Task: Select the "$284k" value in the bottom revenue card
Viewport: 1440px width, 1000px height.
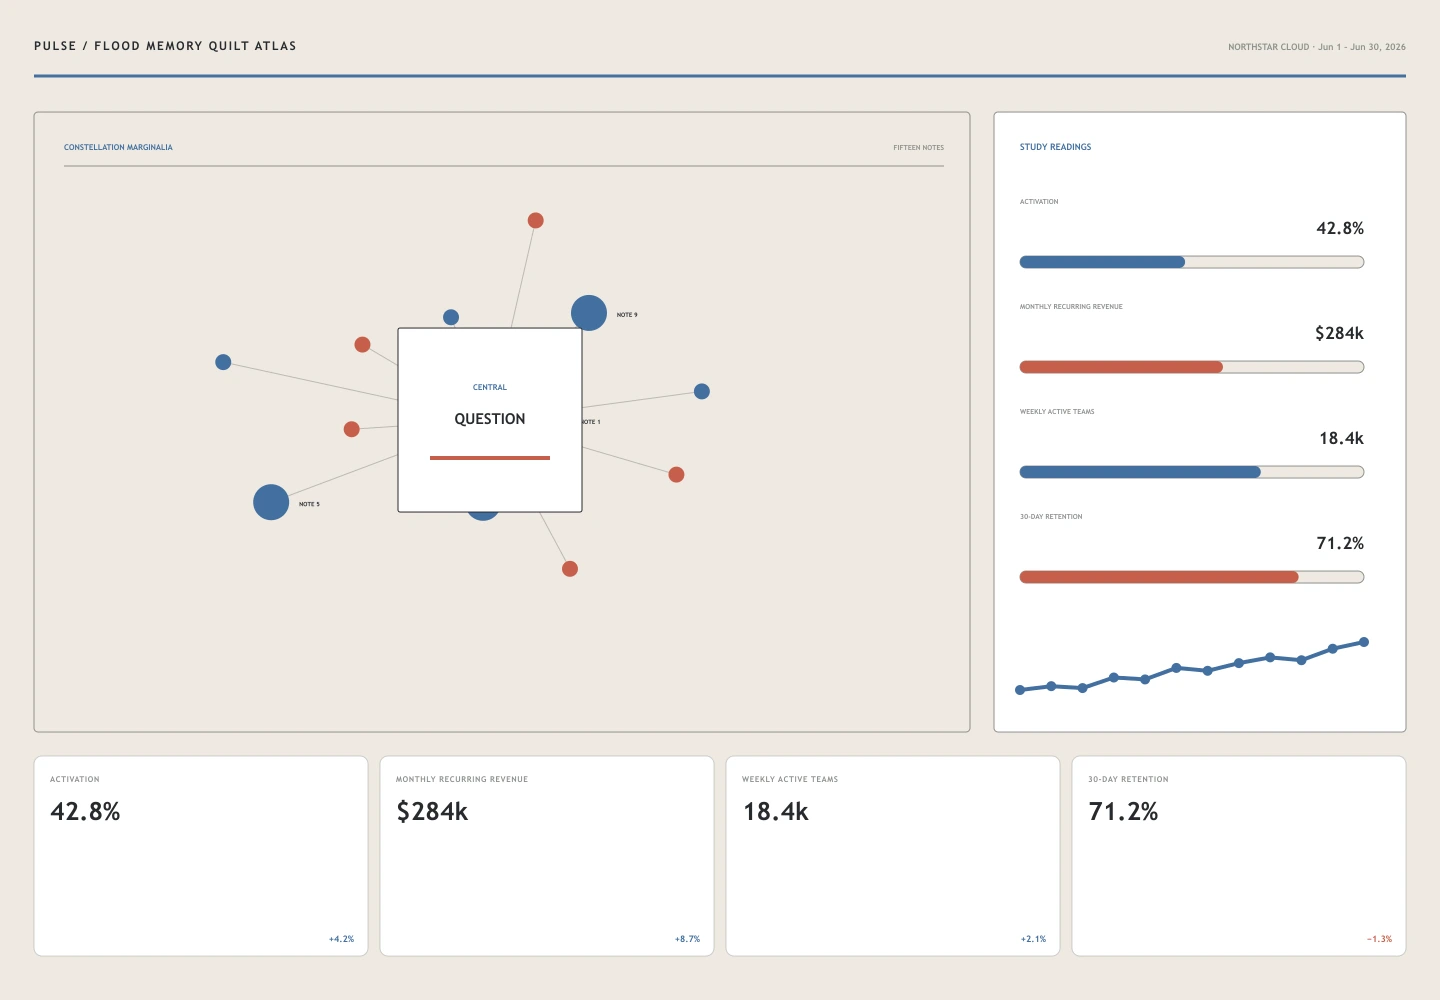Action: coord(432,811)
